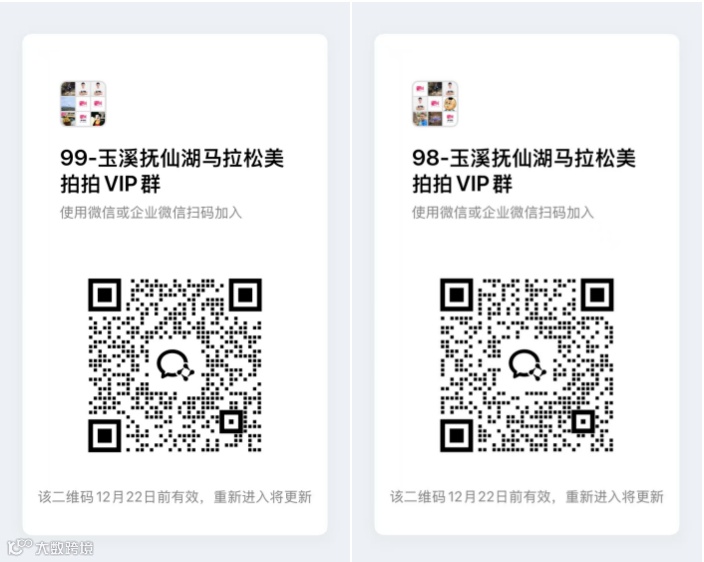Click the 大数跨境 watermark logo
This screenshot has height=562, width=704.
click(x=50, y=547)
